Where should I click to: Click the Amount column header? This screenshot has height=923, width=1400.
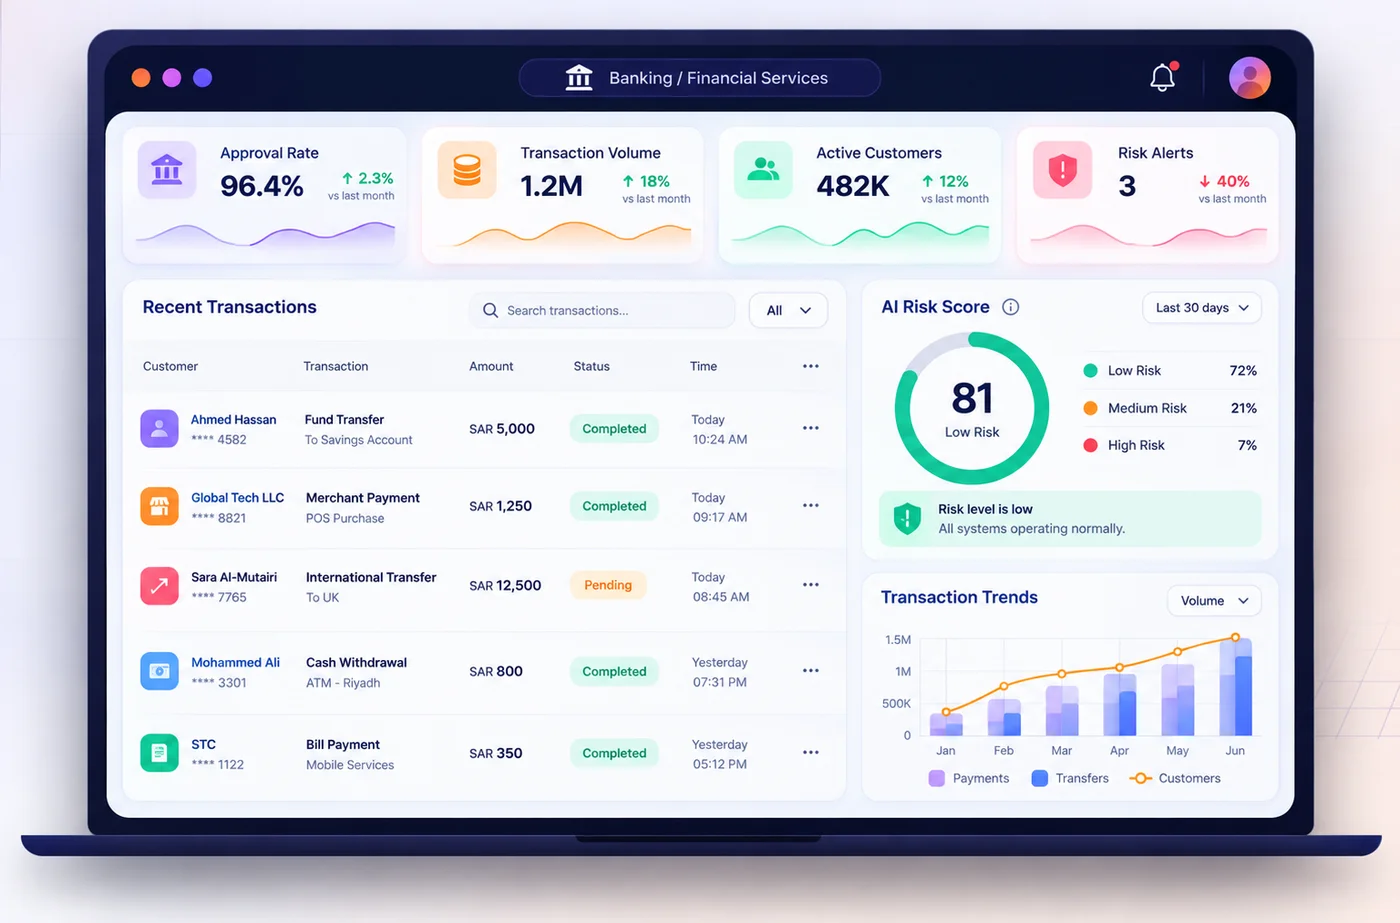pos(491,366)
